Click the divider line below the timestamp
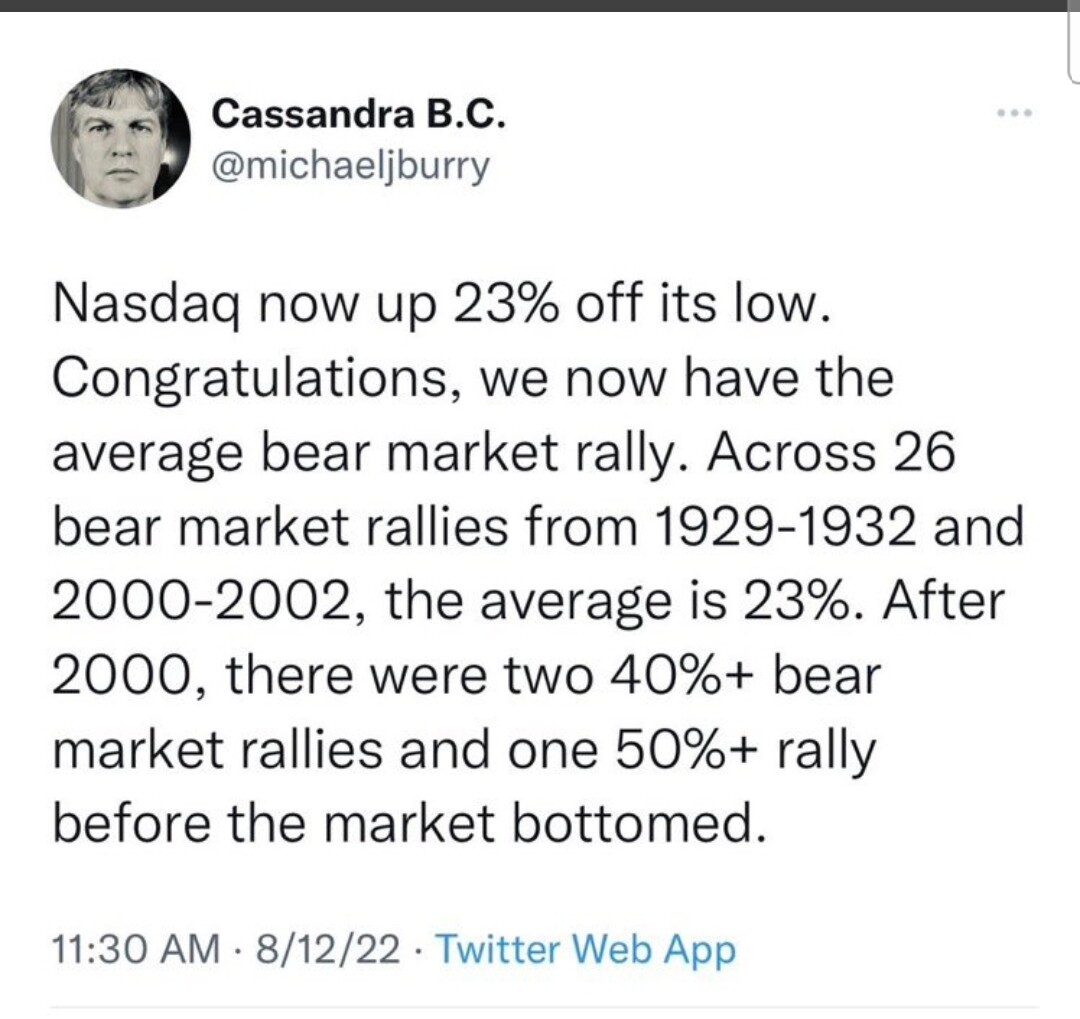The image size is (1080, 1019). point(544,1008)
